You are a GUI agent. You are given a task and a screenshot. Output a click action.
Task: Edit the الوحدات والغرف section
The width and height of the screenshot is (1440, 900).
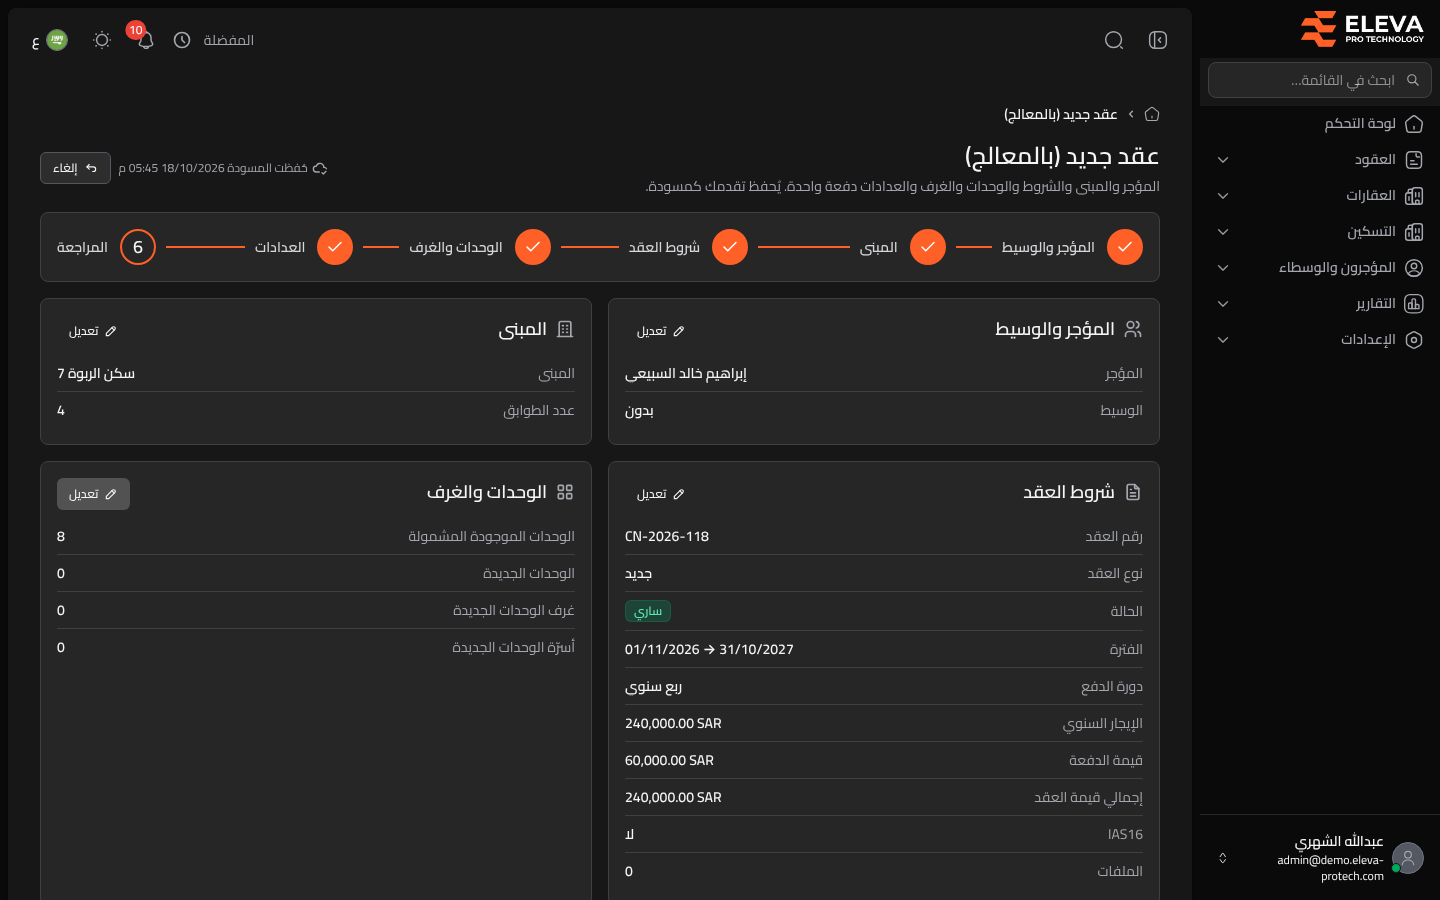93,494
